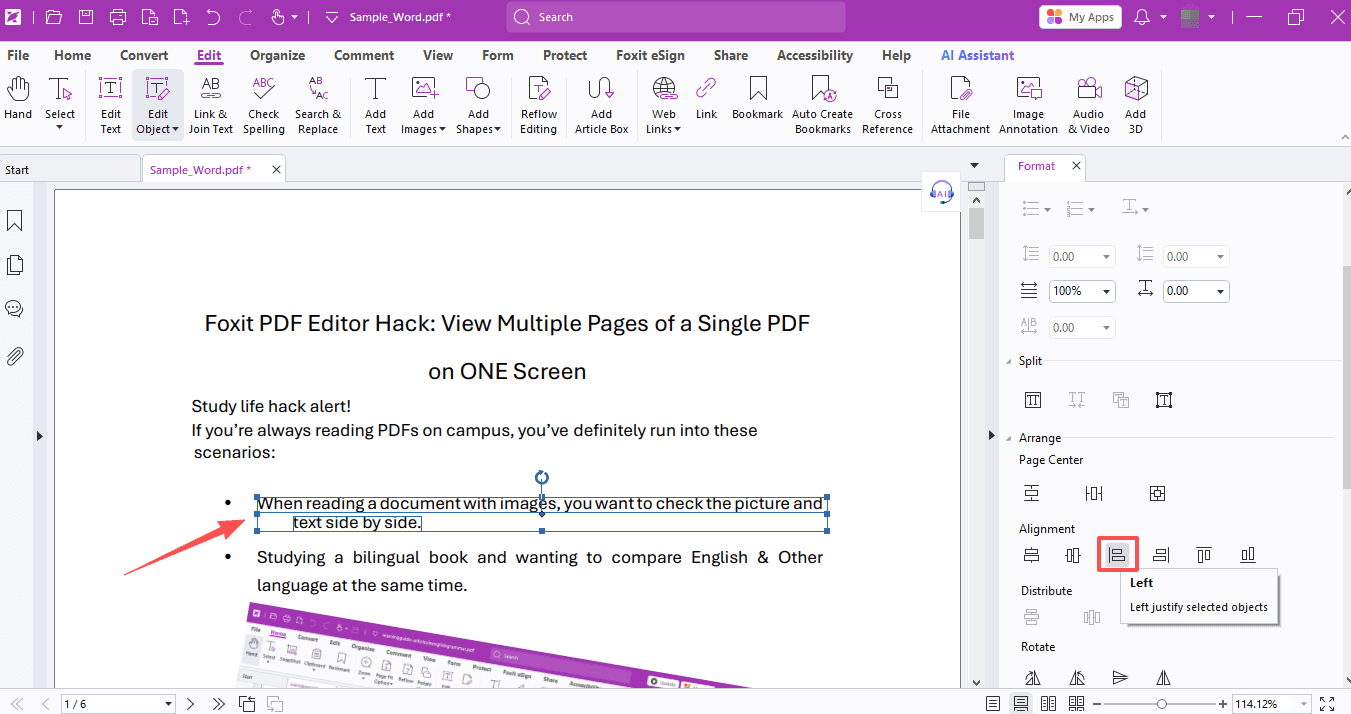
Task: Open the zoom level 114.12% dropdown
Action: (1302, 704)
